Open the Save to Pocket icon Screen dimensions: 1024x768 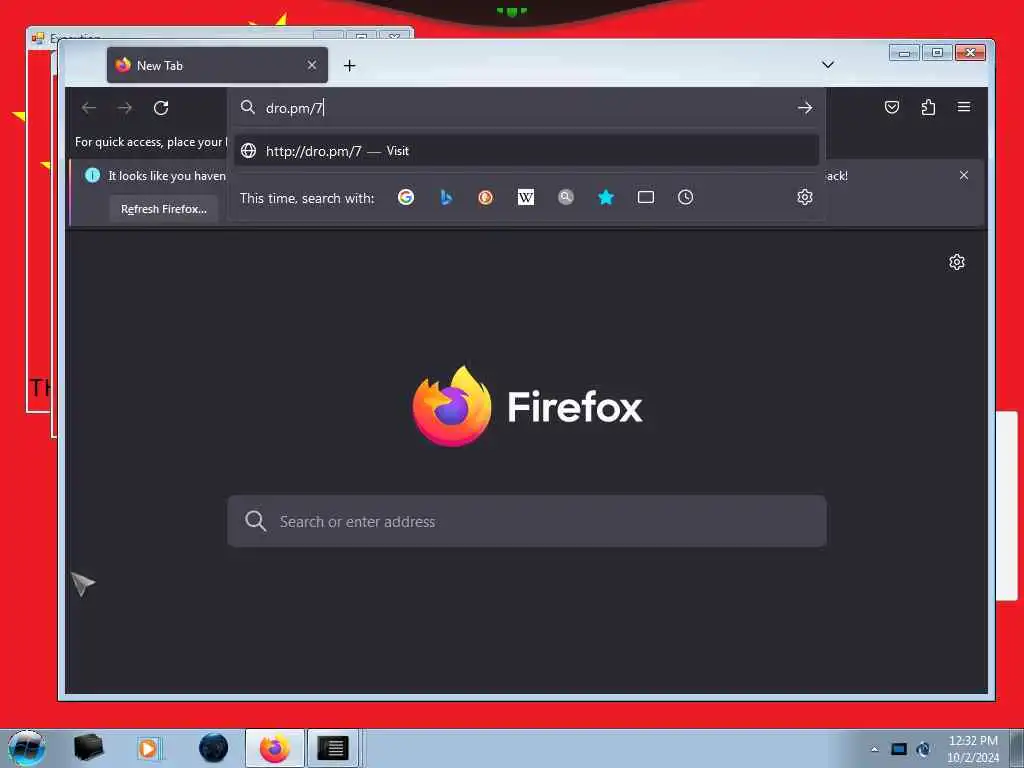pyautogui.click(x=891, y=107)
